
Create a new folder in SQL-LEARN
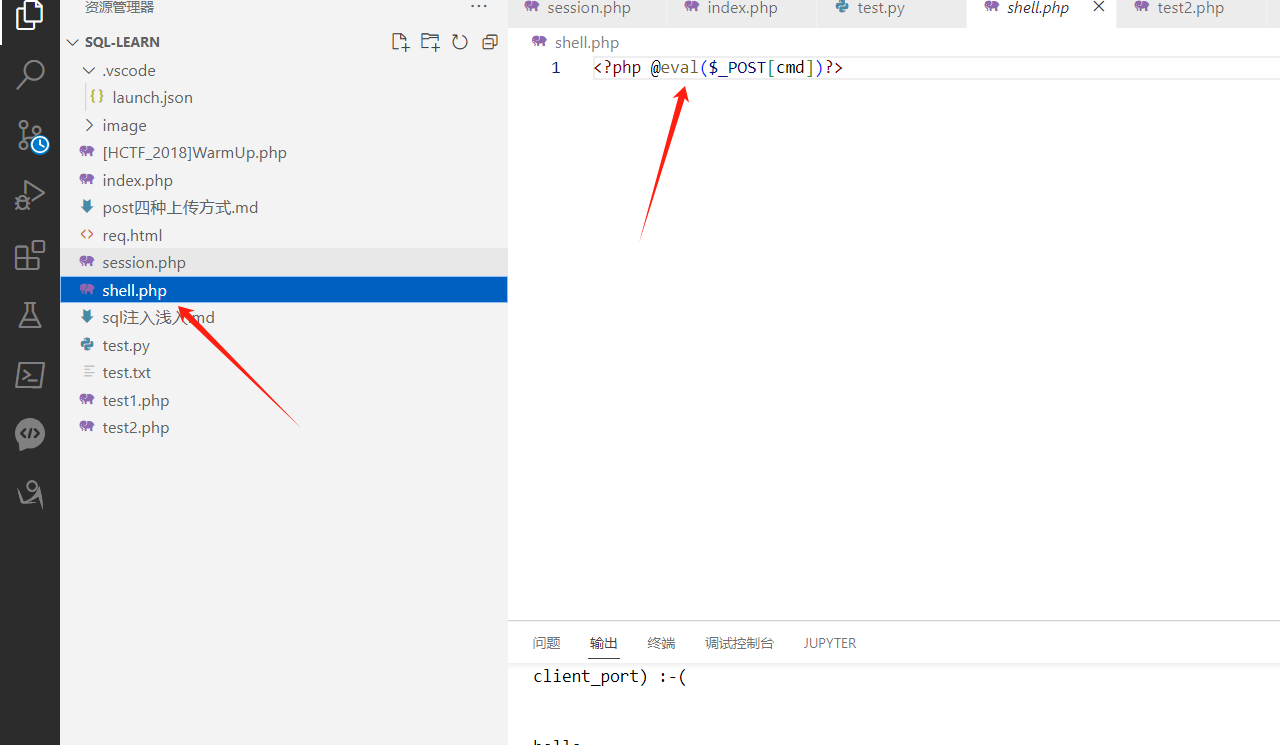tap(430, 42)
